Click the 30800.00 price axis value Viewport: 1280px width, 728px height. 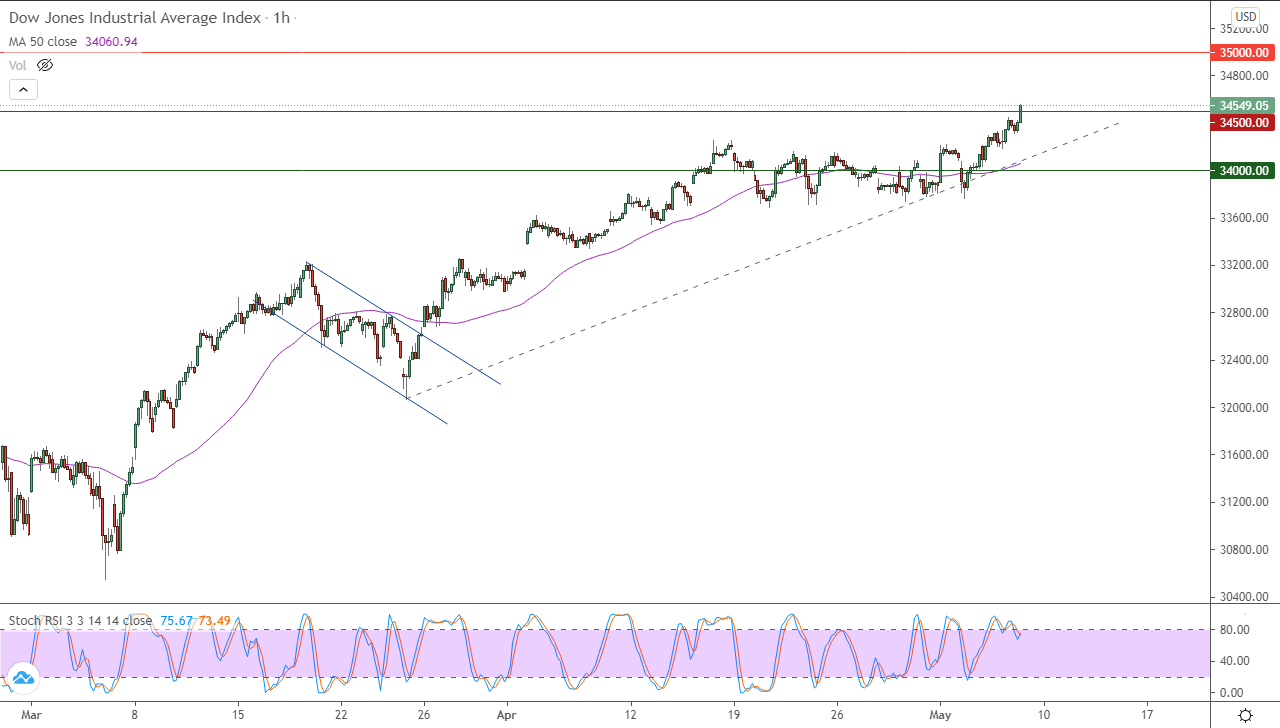point(1244,550)
